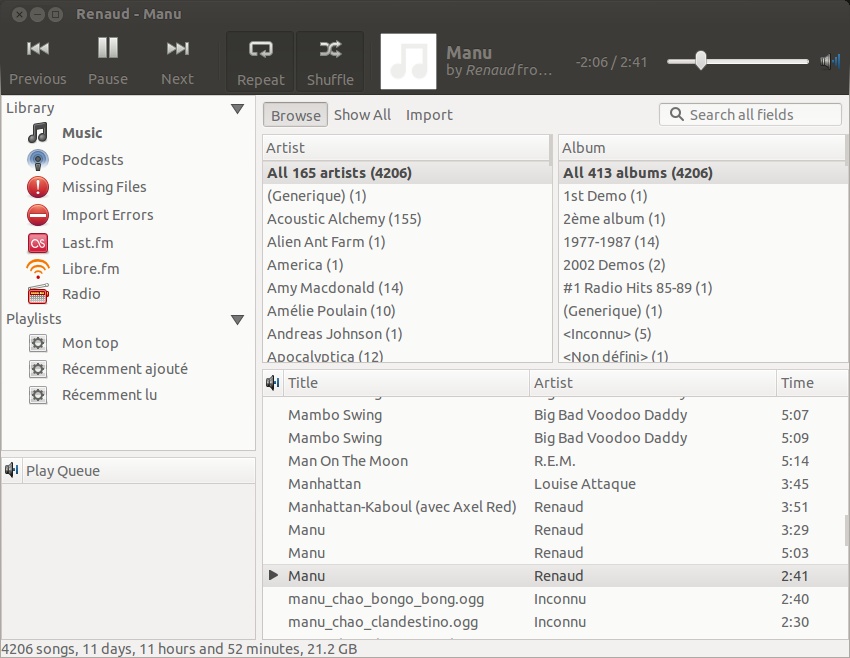Sort tracks by the Title column
850x658 pixels.
click(x=406, y=383)
